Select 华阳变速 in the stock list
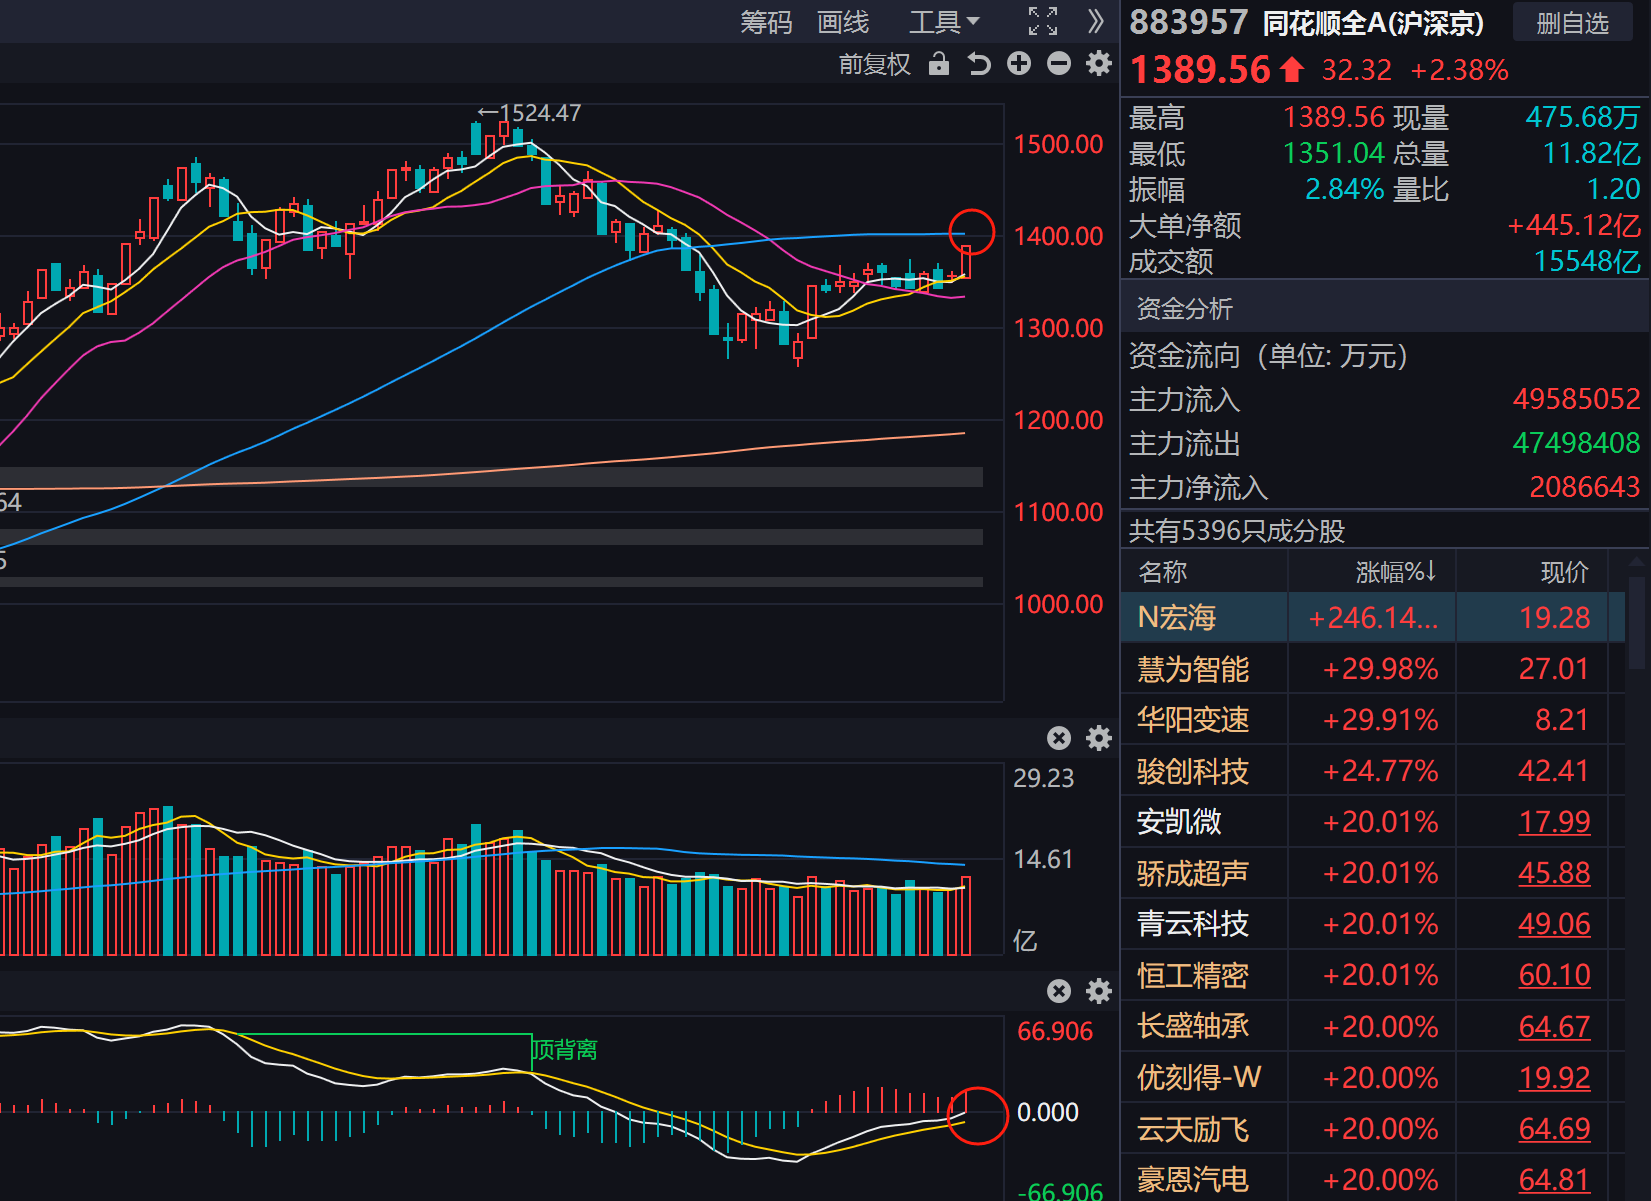The width and height of the screenshot is (1651, 1201). [1193, 720]
